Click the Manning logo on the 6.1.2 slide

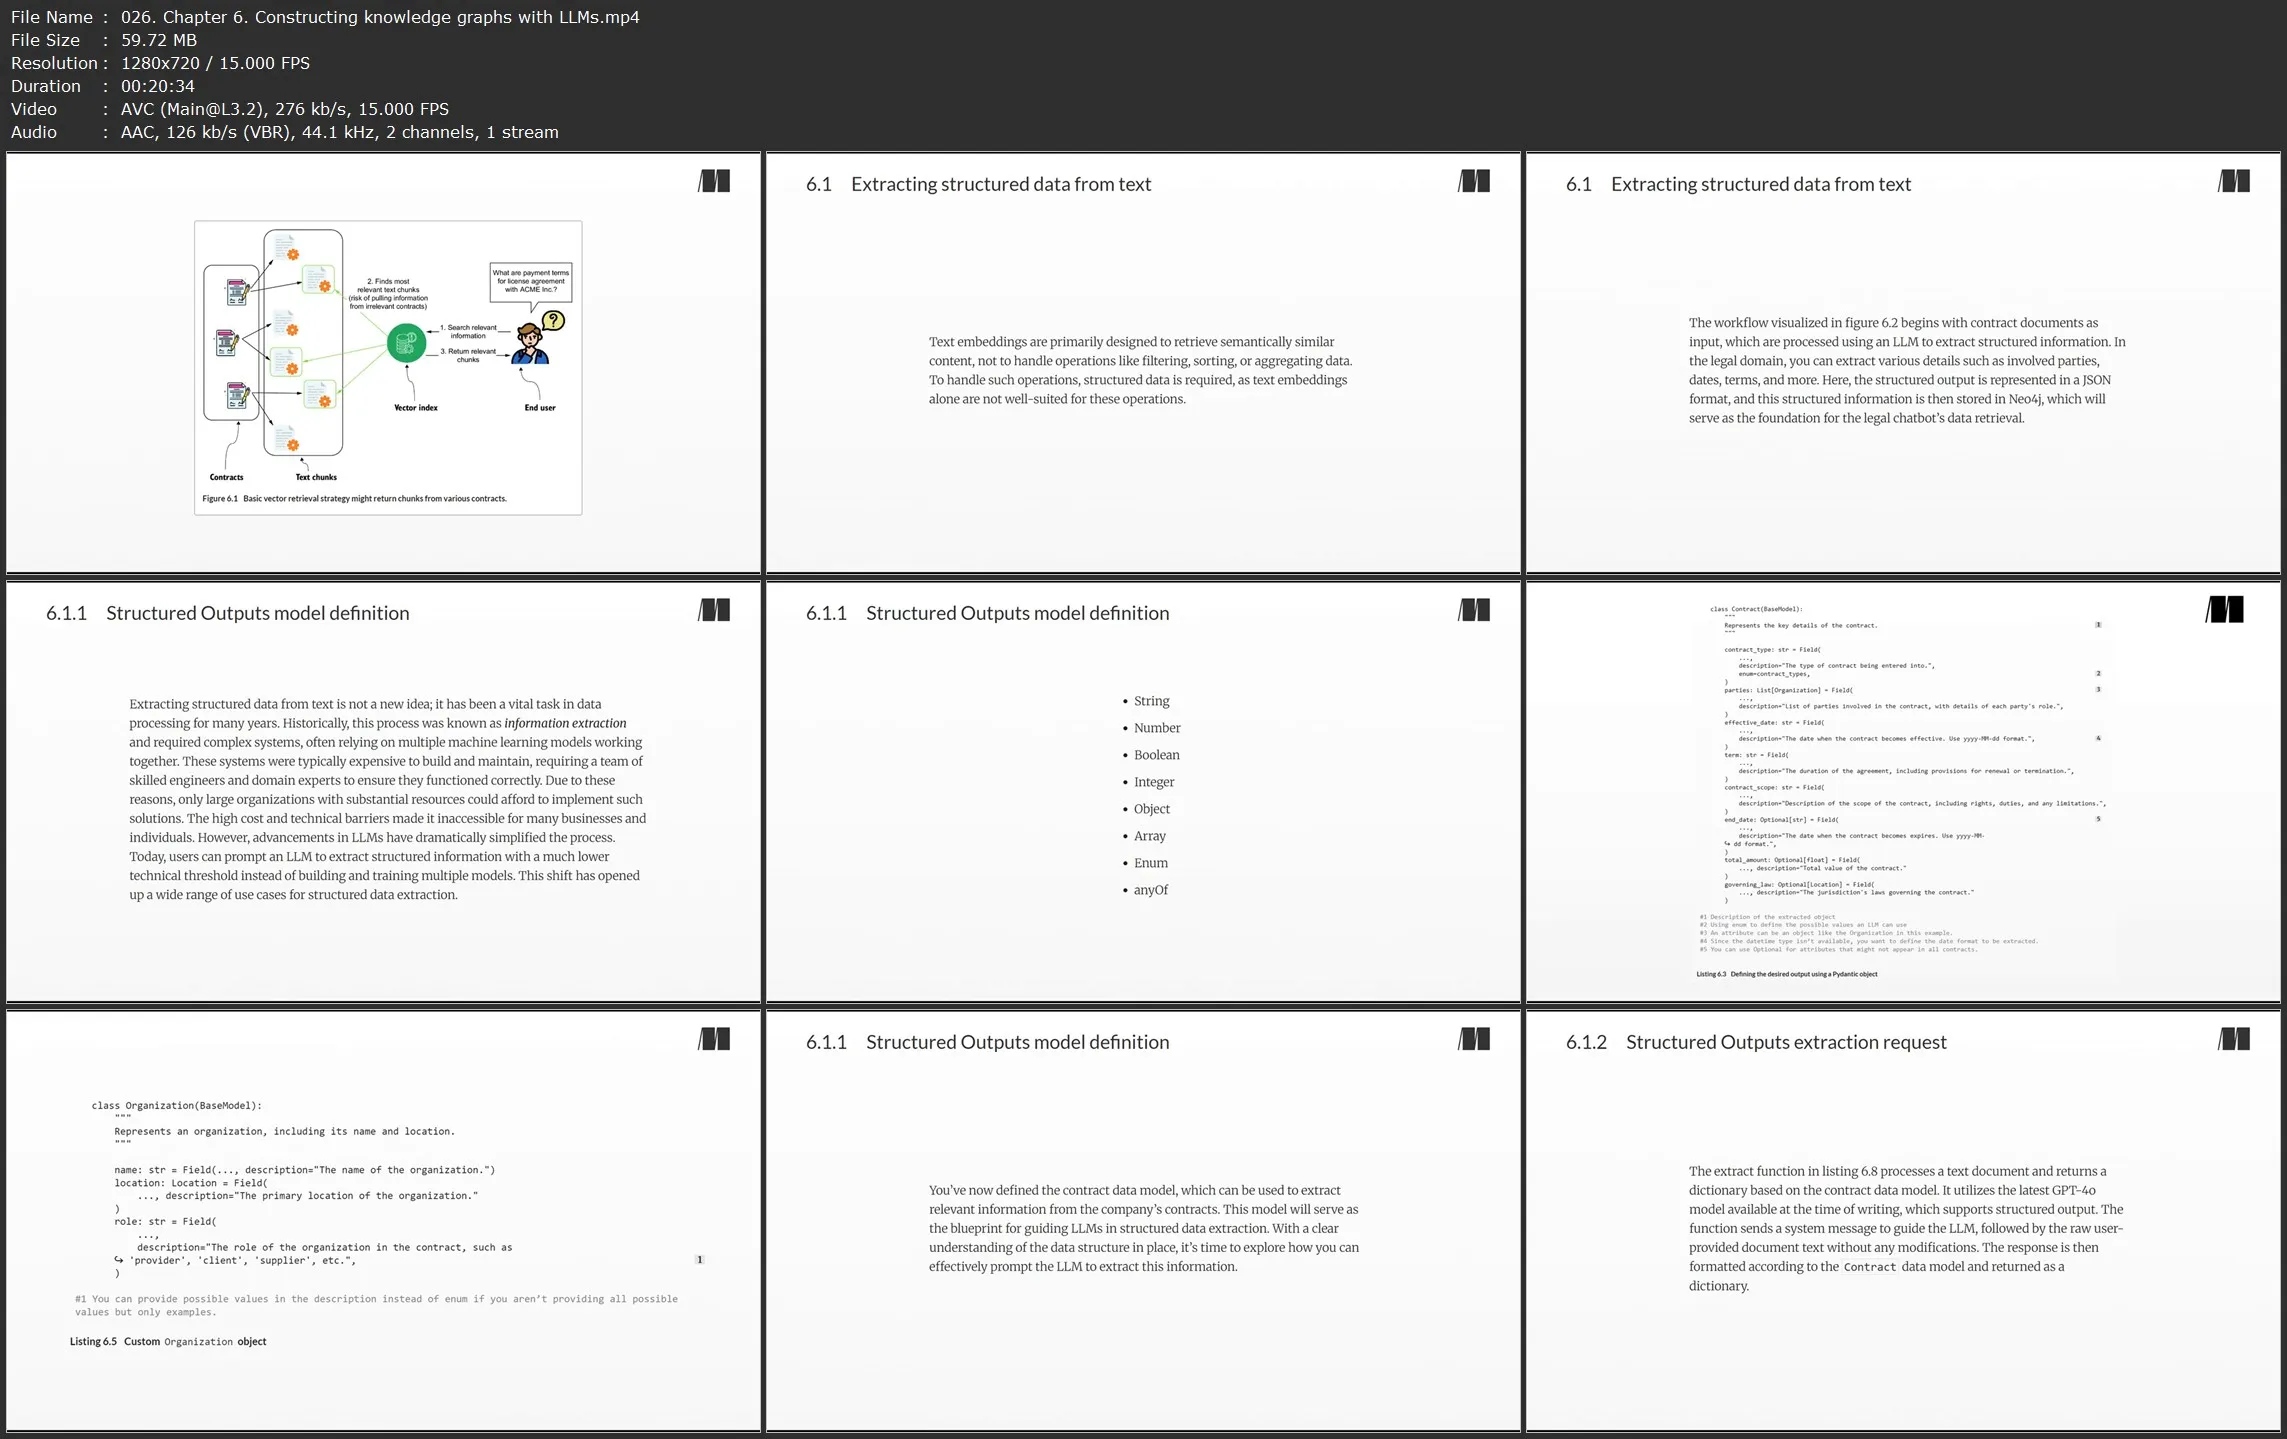pos(2234,1039)
